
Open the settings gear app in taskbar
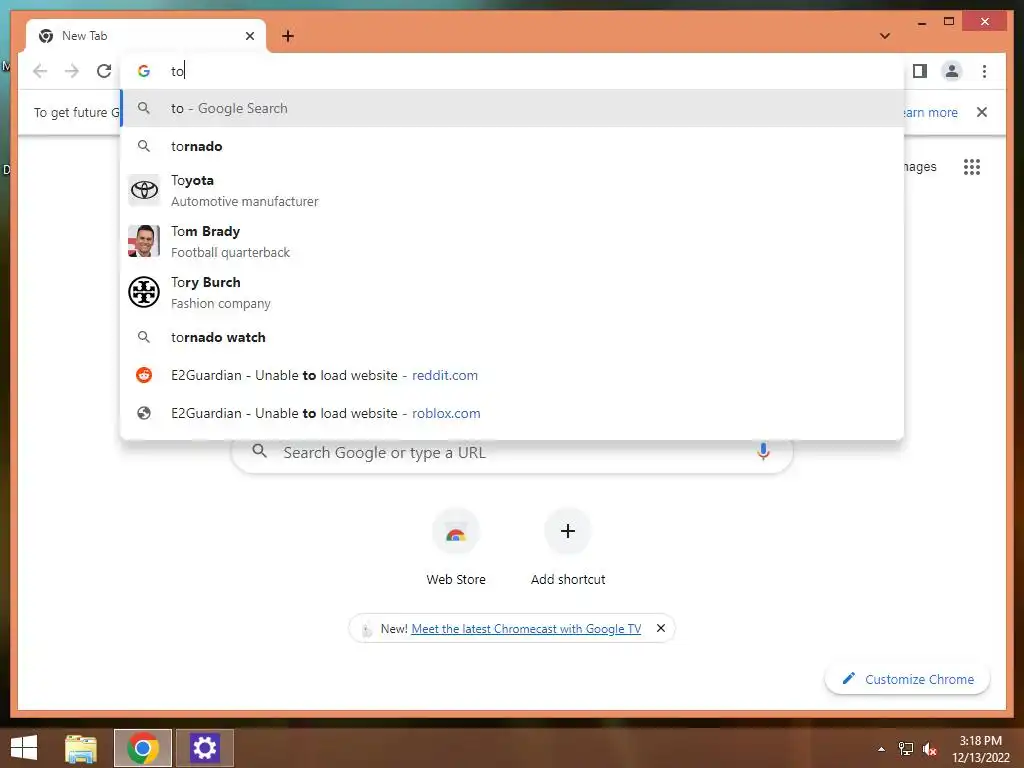click(x=204, y=748)
